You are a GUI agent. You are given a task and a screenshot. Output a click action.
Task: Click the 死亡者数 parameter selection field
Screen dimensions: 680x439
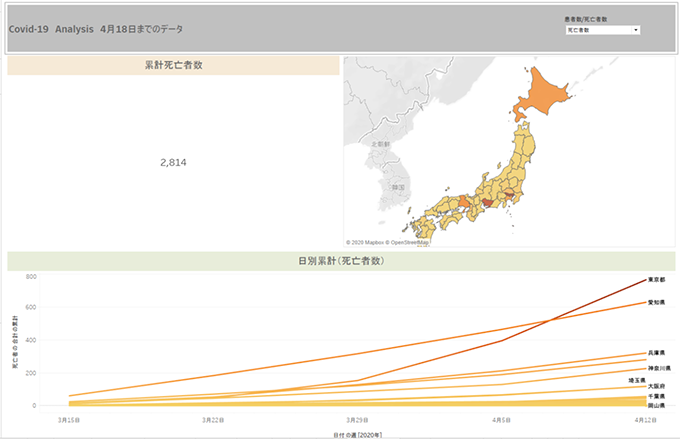point(598,30)
